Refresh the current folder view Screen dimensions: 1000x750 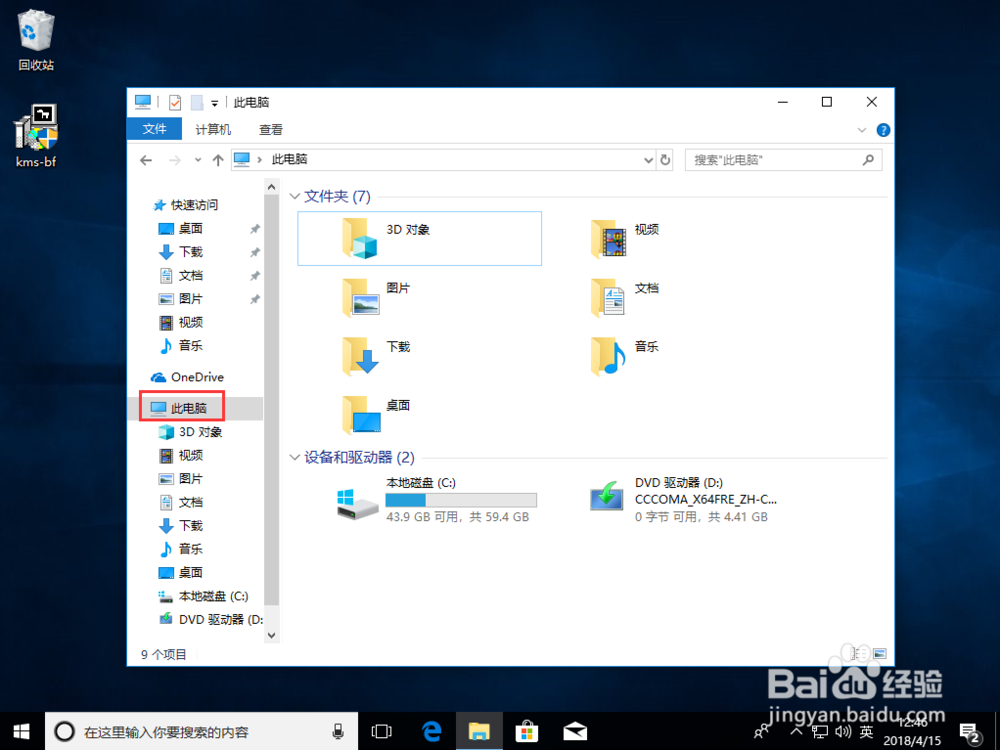[665, 160]
